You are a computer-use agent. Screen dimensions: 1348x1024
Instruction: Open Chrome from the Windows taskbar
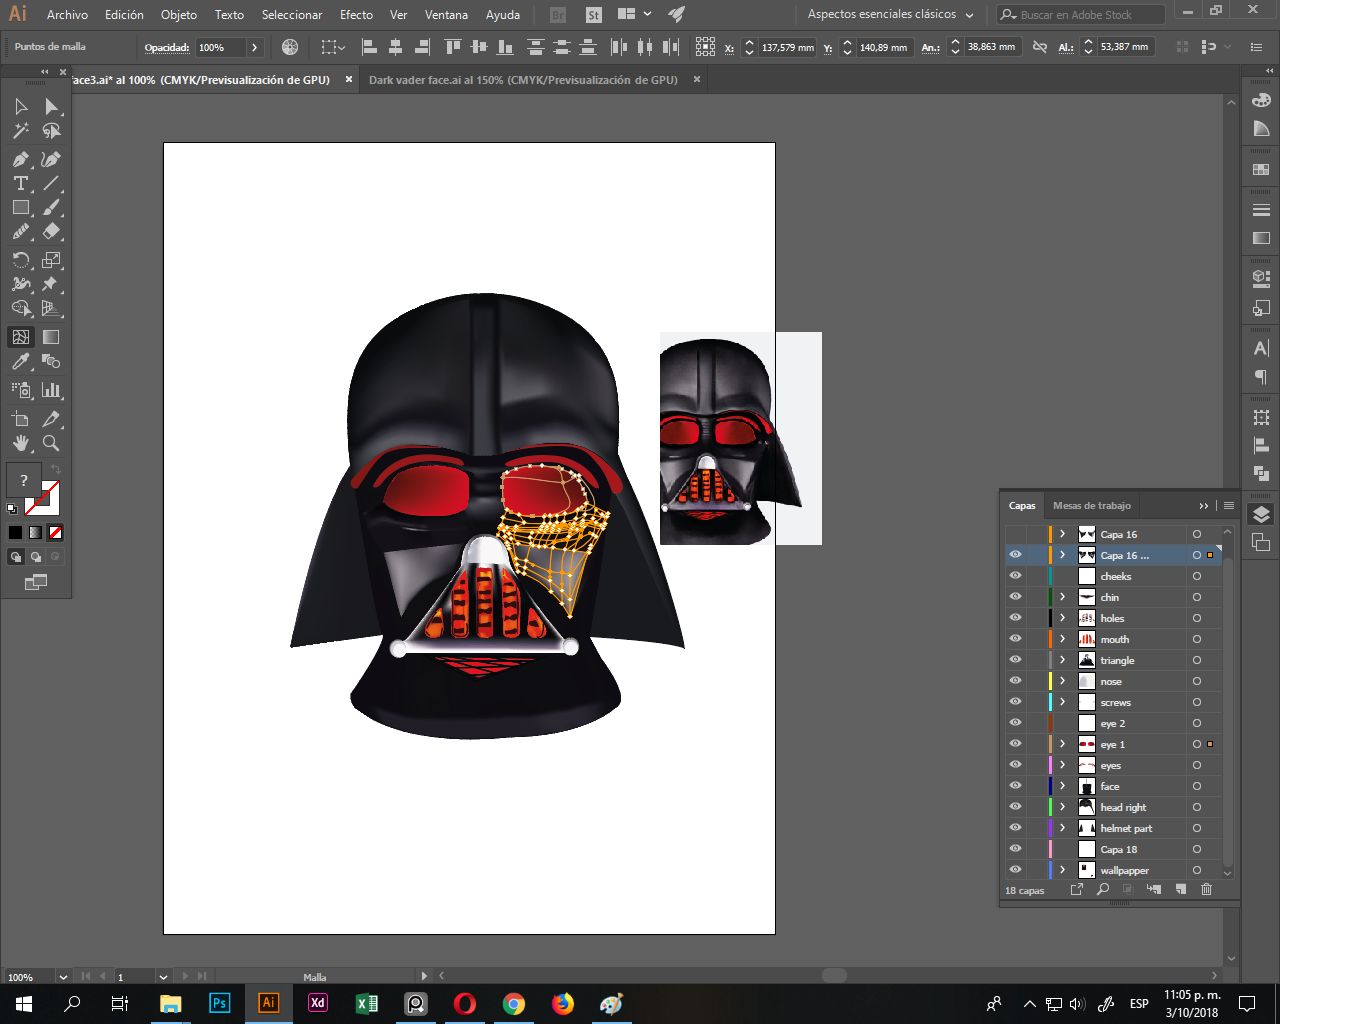tap(514, 1004)
